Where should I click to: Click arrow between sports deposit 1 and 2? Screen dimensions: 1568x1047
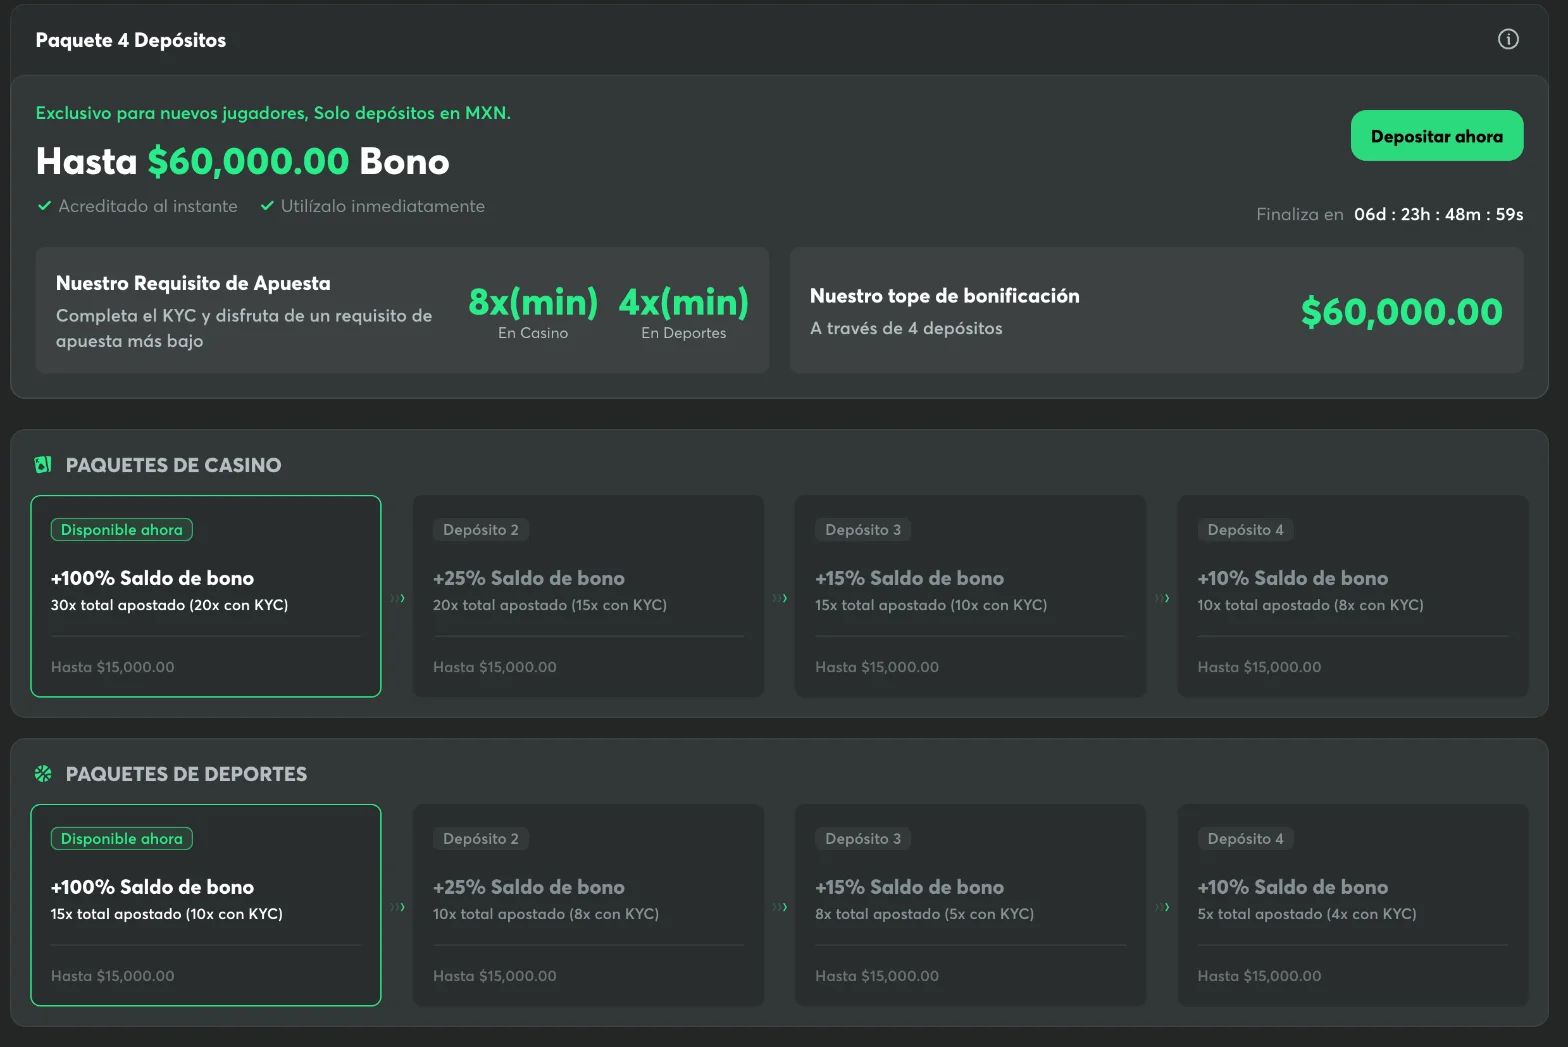pyautogui.click(x=398, y=907)
